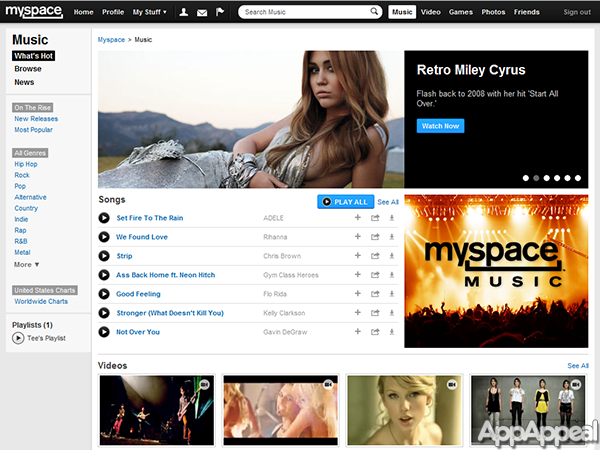600x450 pixels.
Task: Open the concert stage video thumbnail
Action: 157,410
